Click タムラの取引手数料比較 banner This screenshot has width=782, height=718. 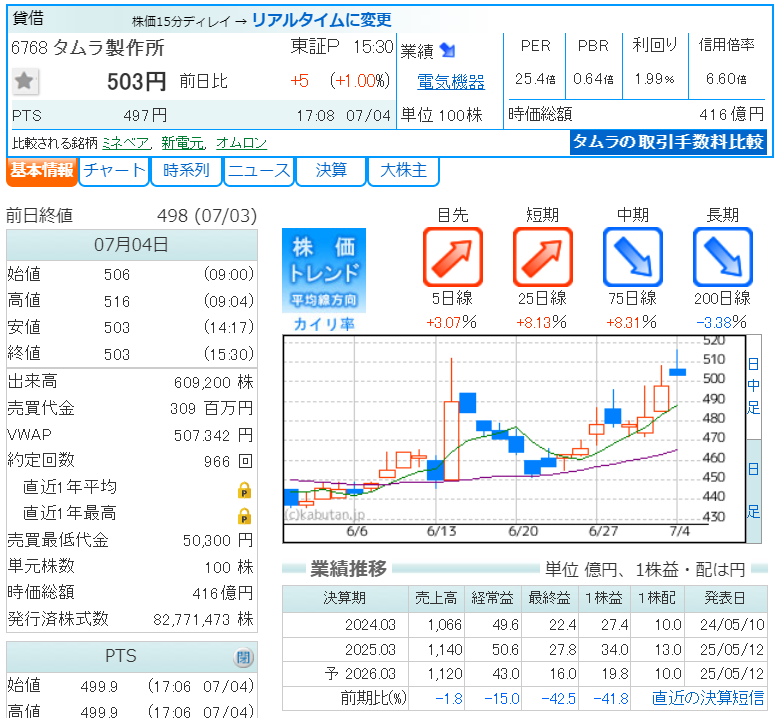[668, 143]
